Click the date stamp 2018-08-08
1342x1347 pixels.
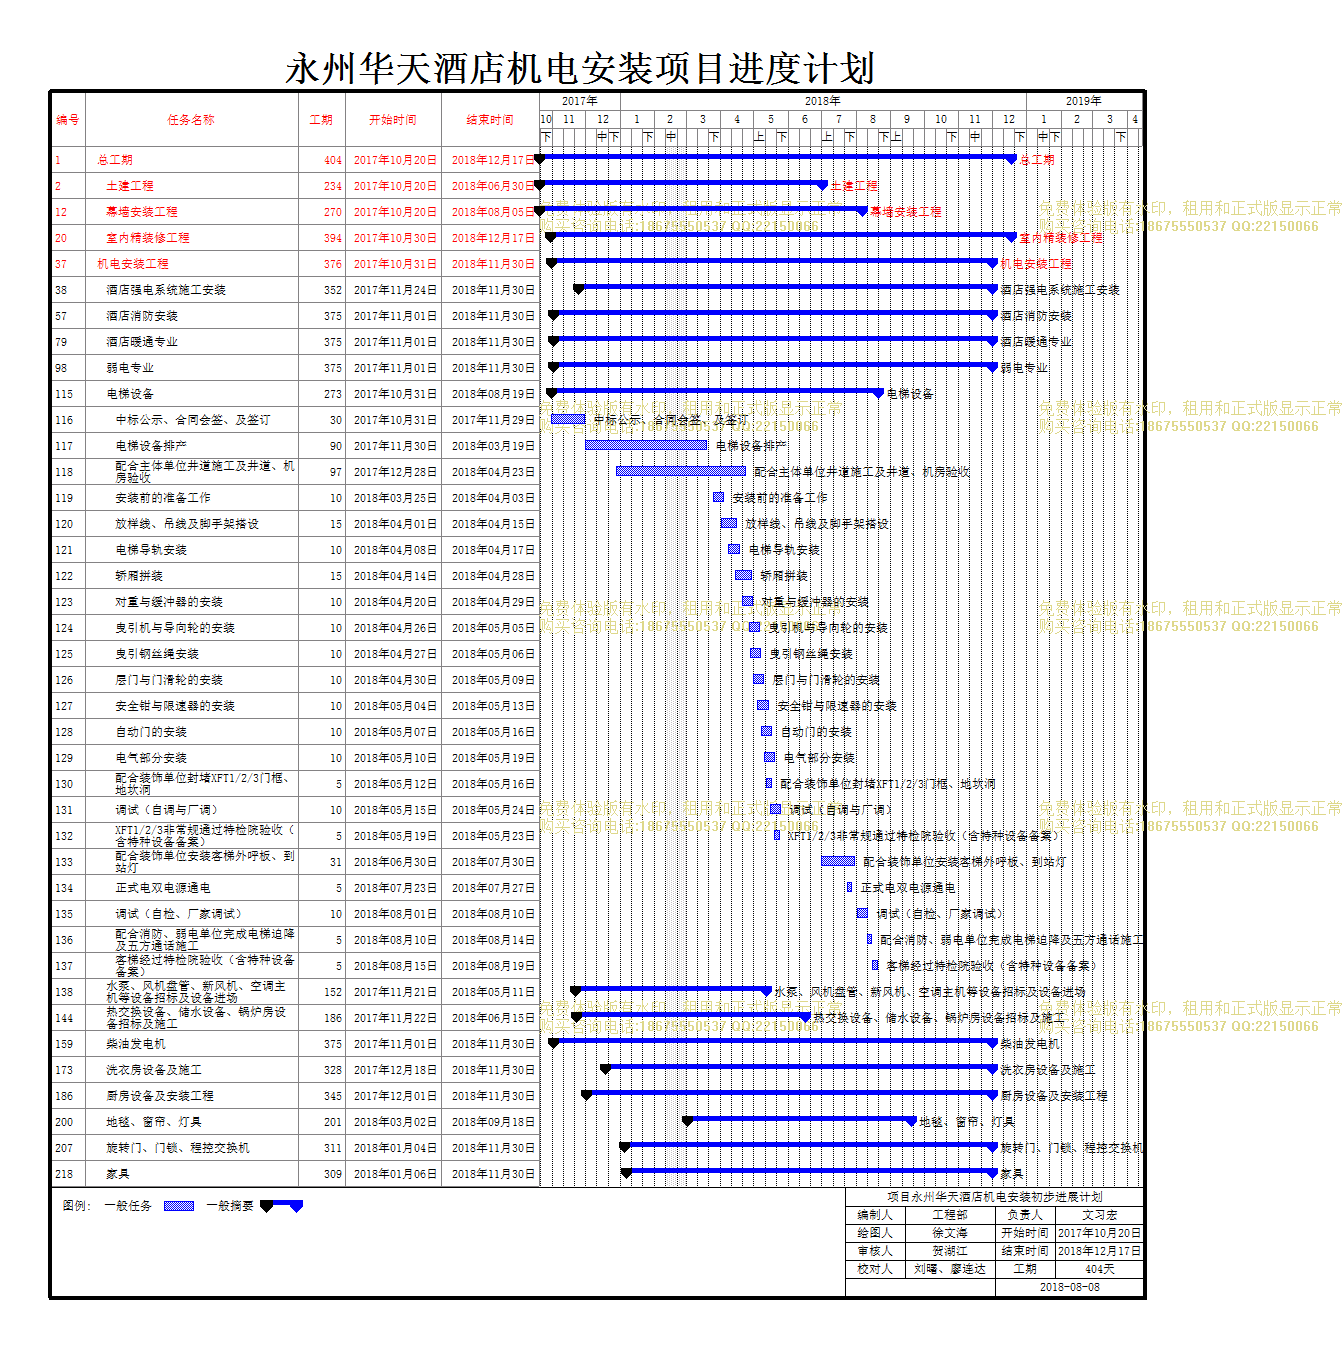point(1069,1287)
